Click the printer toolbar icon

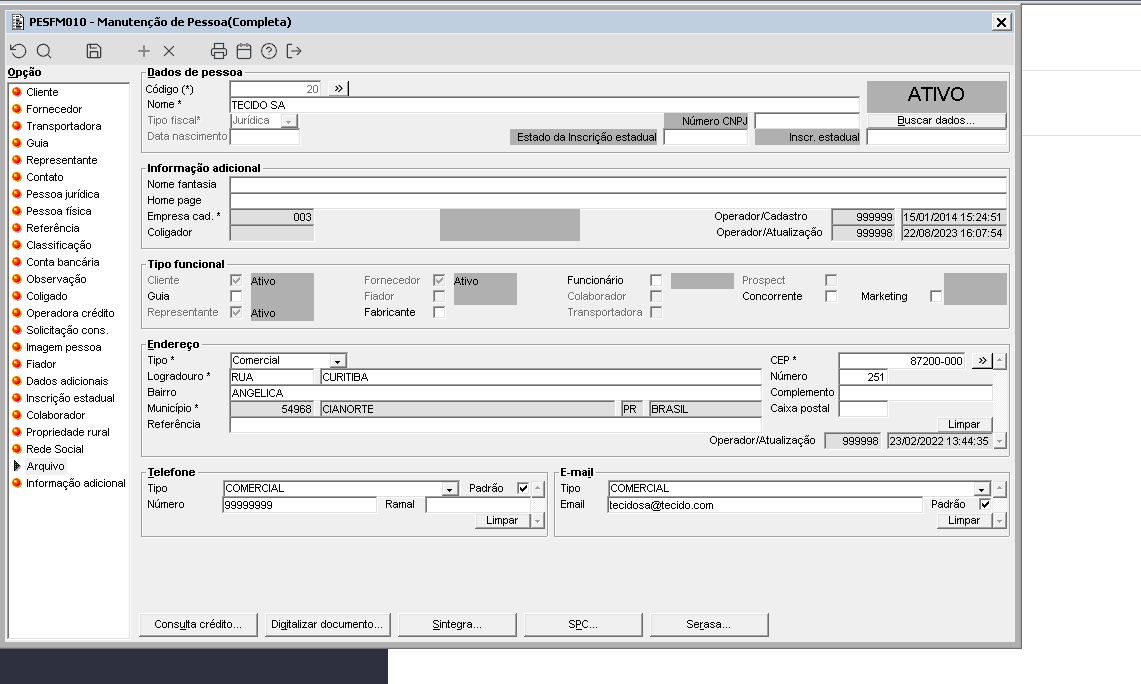[x=218, y=51]
